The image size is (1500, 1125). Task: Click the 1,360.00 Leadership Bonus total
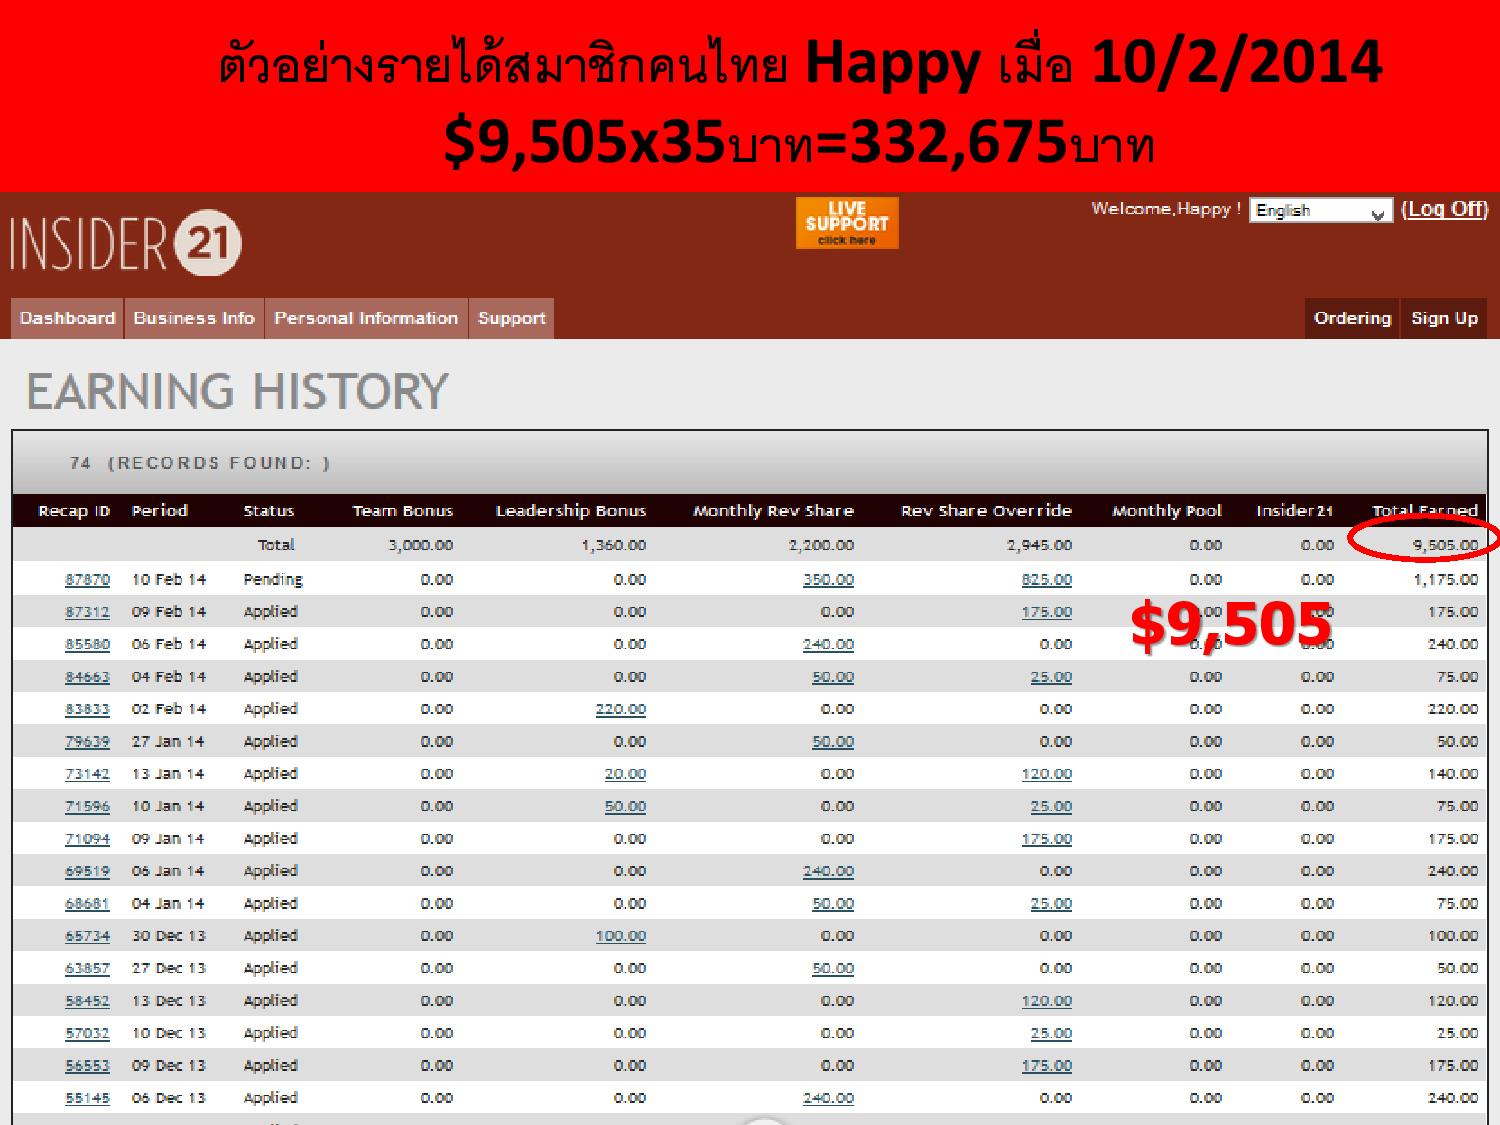click(614, 545)
